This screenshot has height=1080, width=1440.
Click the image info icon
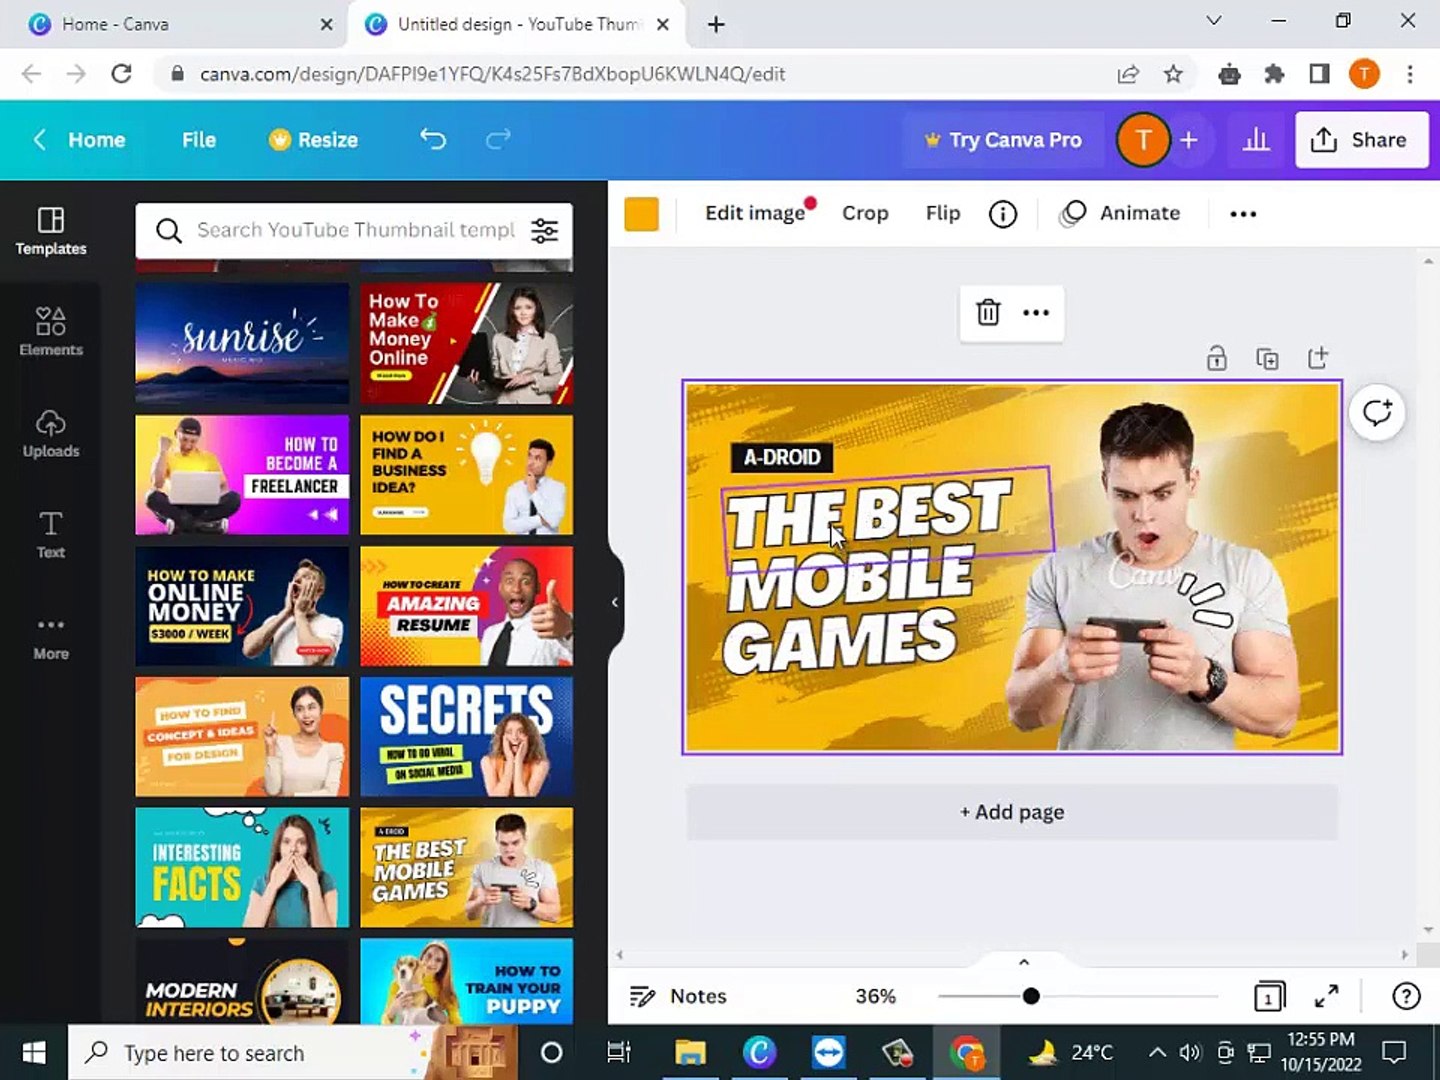pyautogui.click(x=1003, y=213)
